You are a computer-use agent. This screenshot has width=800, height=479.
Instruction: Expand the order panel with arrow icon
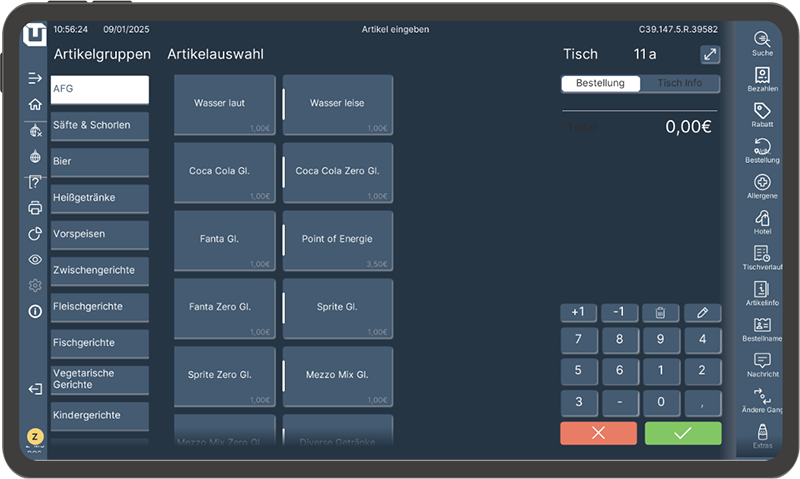pyautogui.click(x=709, y=55)
